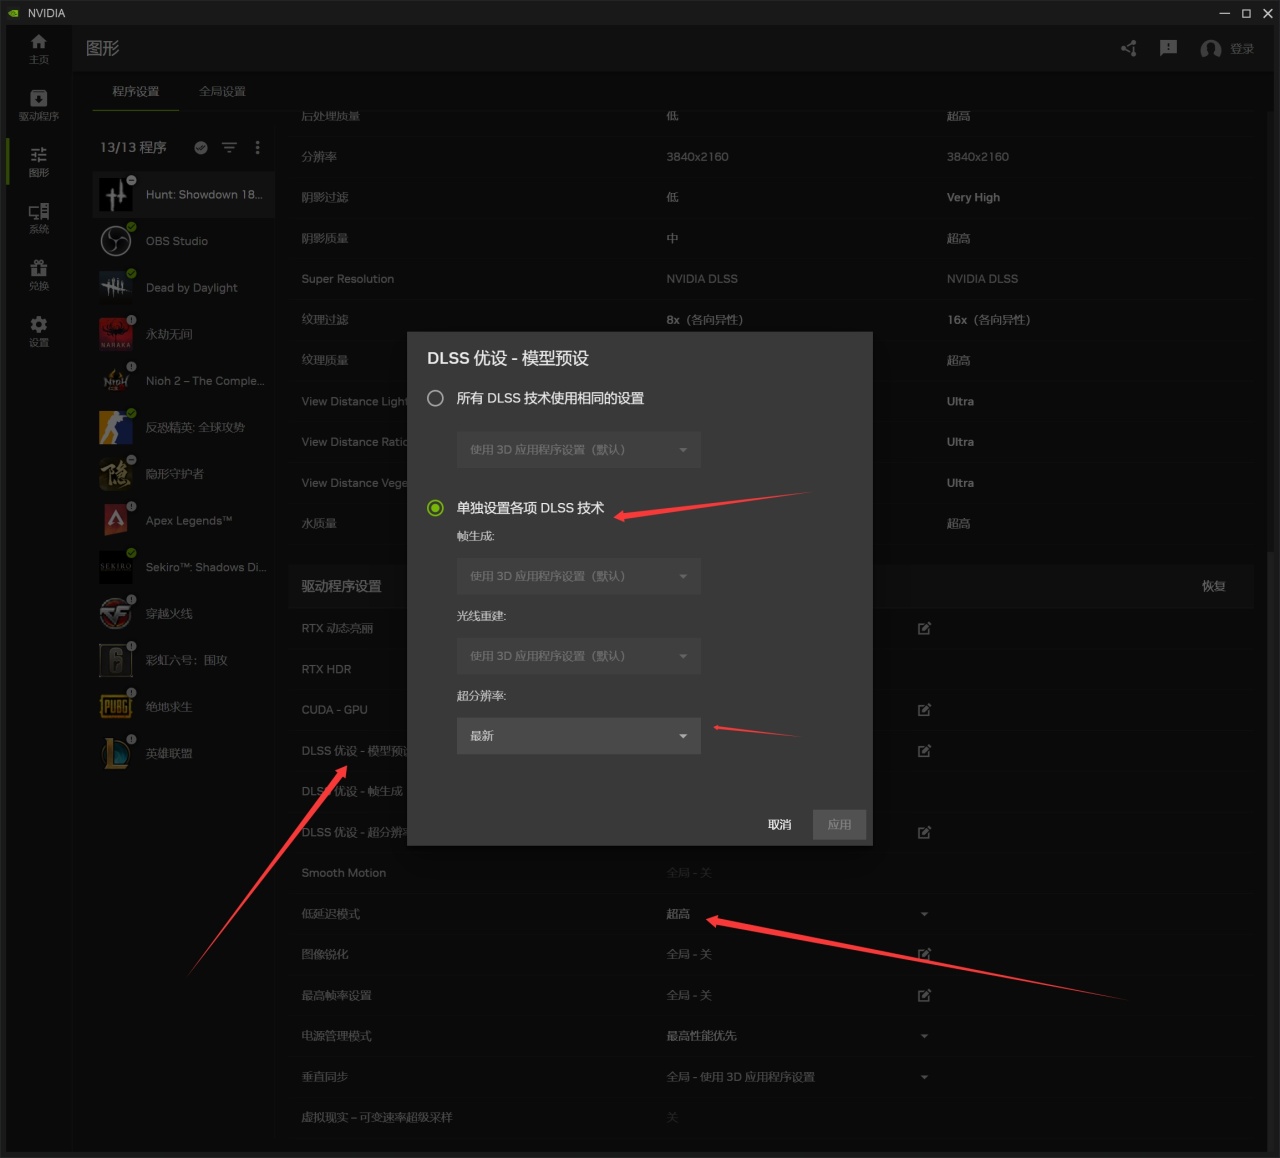Edit the DLSS 优设 - 超分辨率 row

924,832
